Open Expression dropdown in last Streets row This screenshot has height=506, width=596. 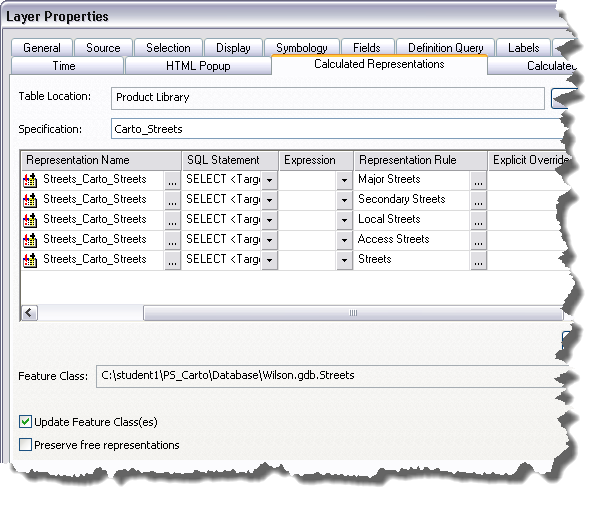[x=344, y=261]
